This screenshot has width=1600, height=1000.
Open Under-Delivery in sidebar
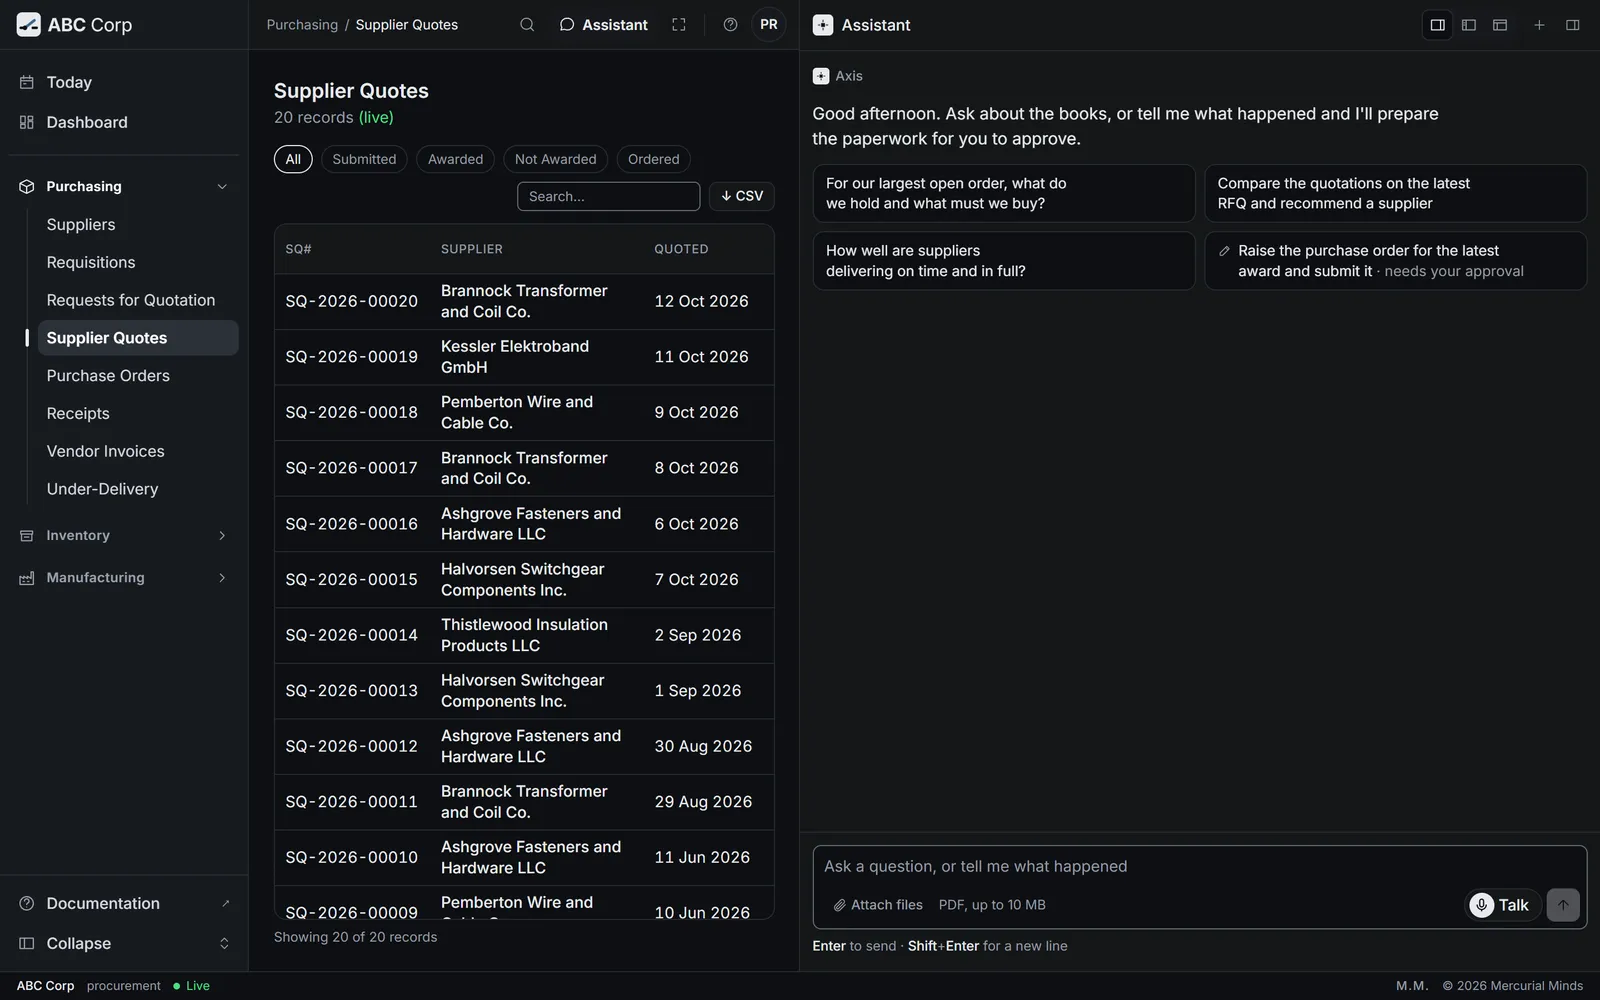[138, 489]
